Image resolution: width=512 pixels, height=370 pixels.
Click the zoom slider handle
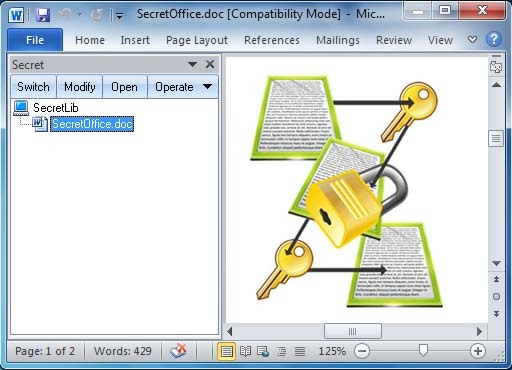(423, 350)
